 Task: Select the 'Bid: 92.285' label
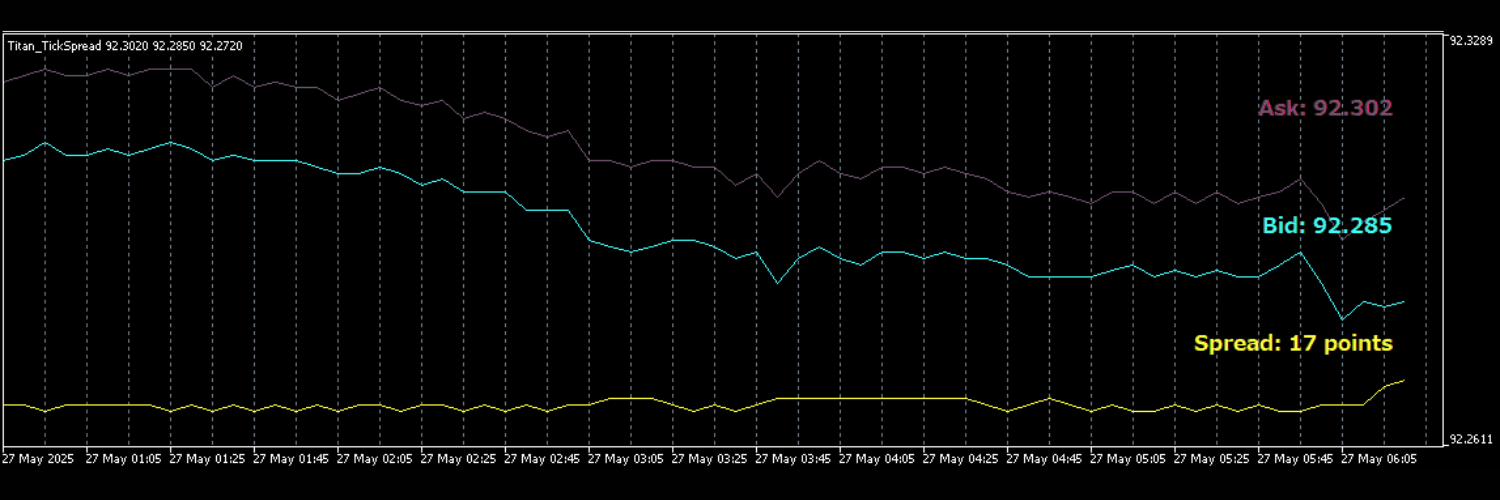(1327, 226)
